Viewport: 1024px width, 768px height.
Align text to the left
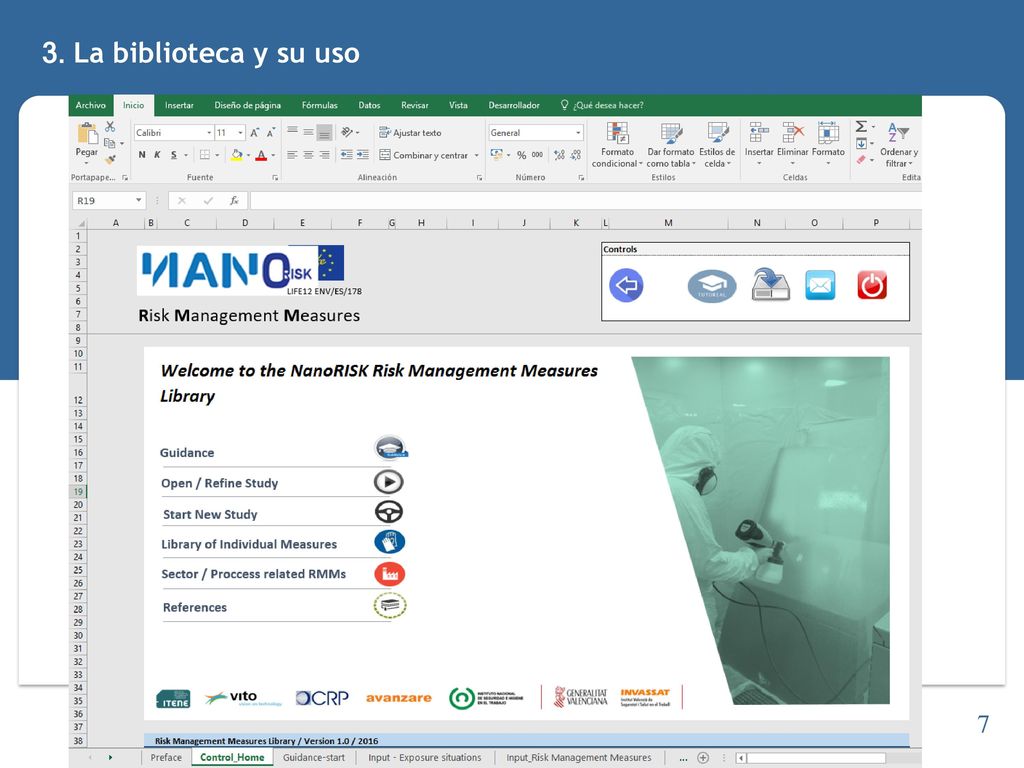pyautogui.click(x=293, y=155)
